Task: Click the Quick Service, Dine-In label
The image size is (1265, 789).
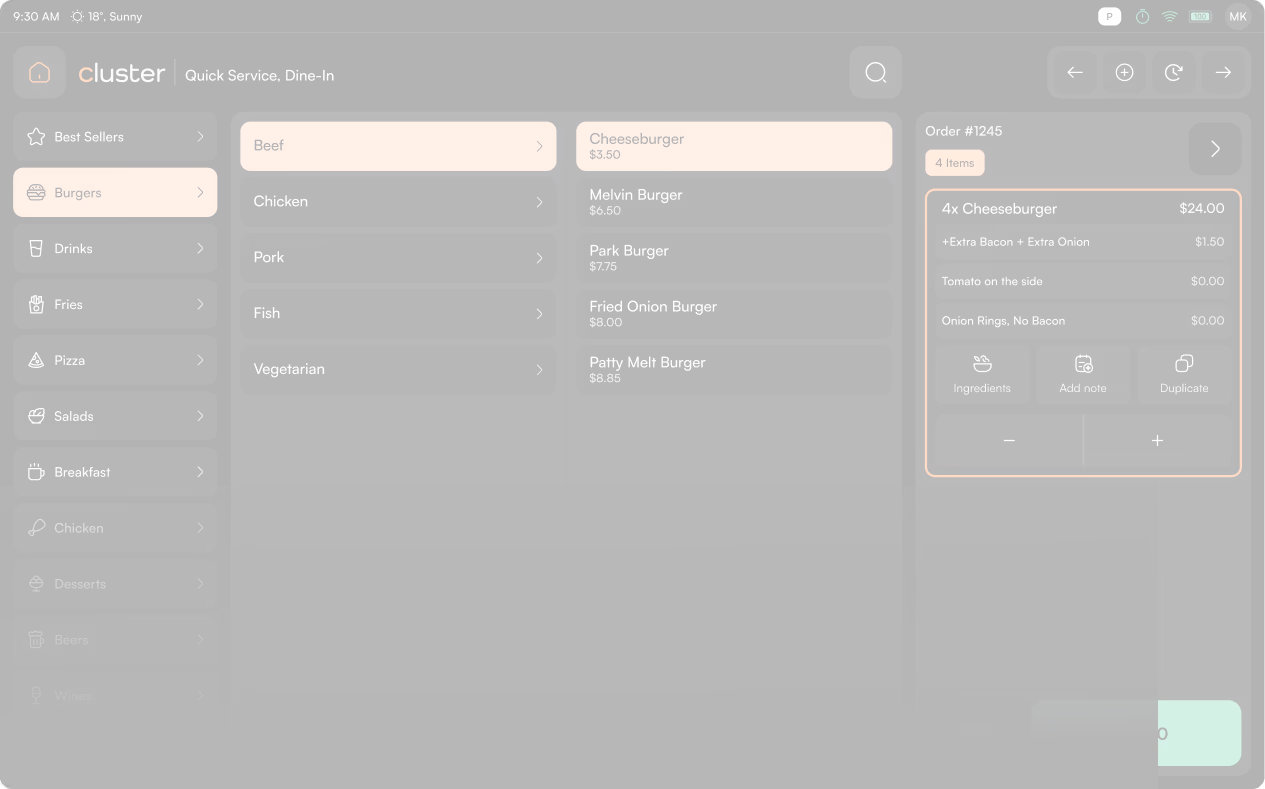Action: click(x=260, y=76)
